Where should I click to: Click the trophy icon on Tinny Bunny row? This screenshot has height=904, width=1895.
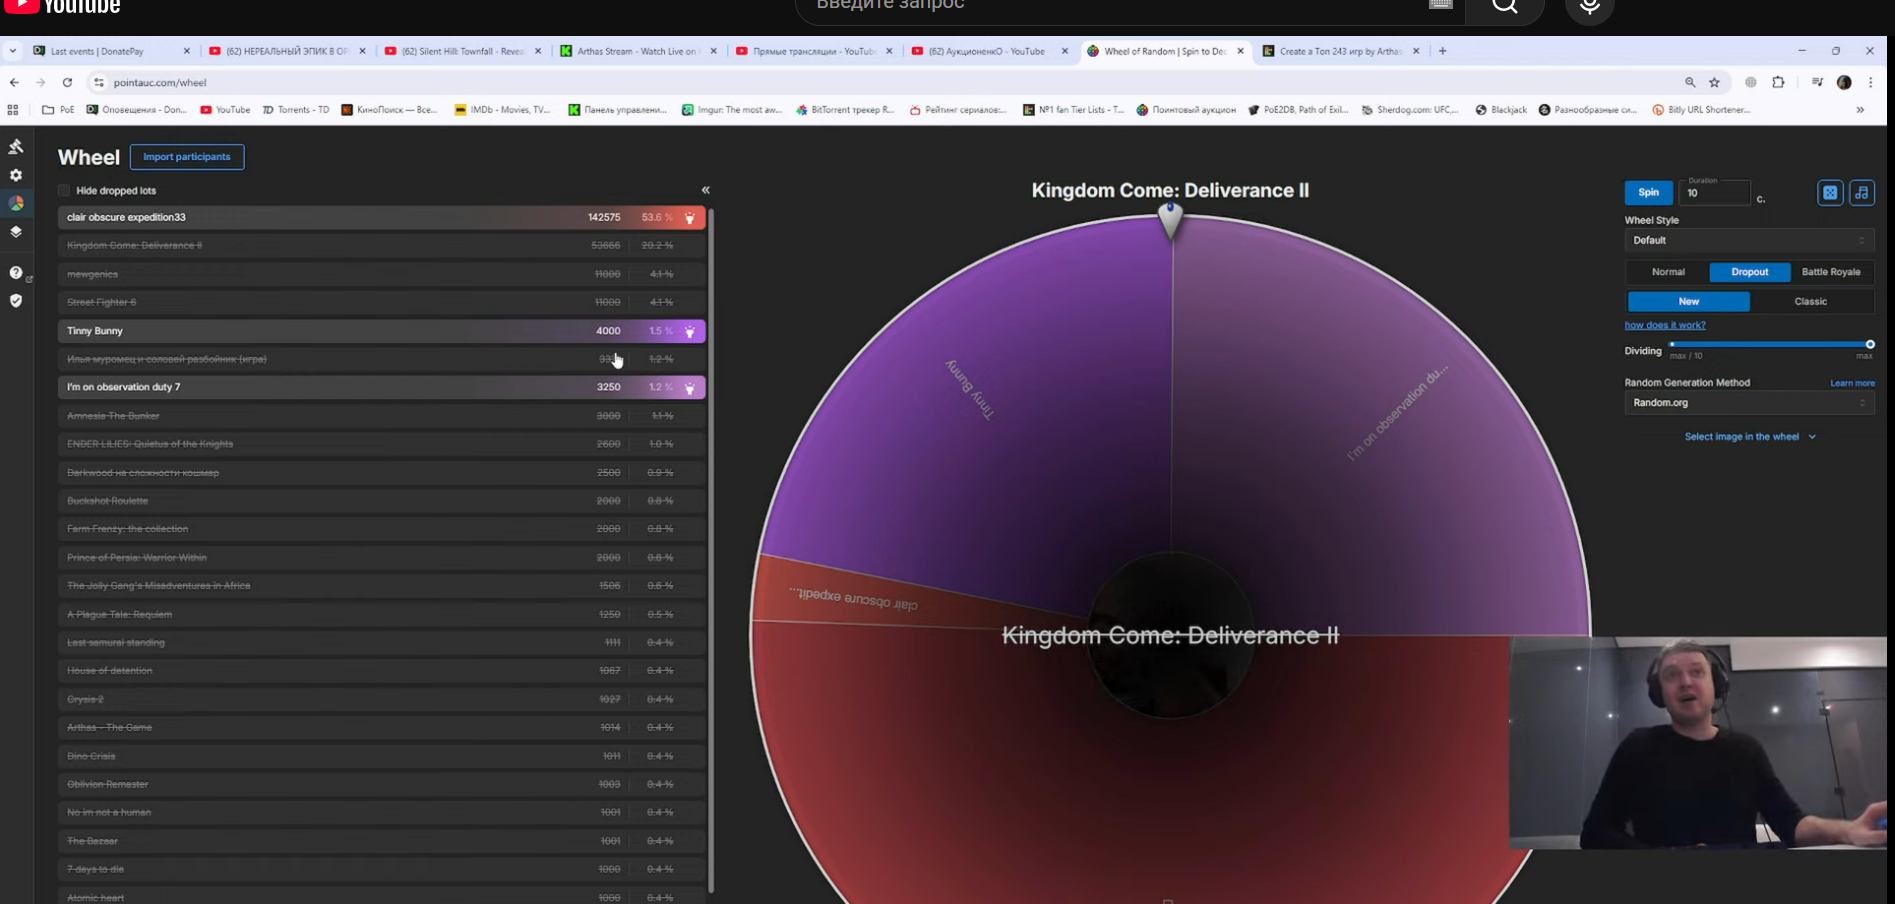point(689,331)
